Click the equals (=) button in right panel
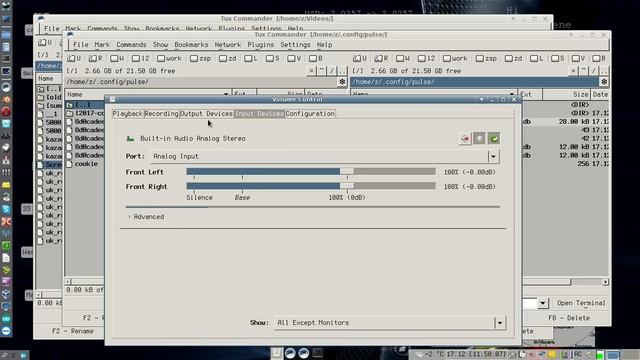The image size is (640, 360). pos(573,71)
